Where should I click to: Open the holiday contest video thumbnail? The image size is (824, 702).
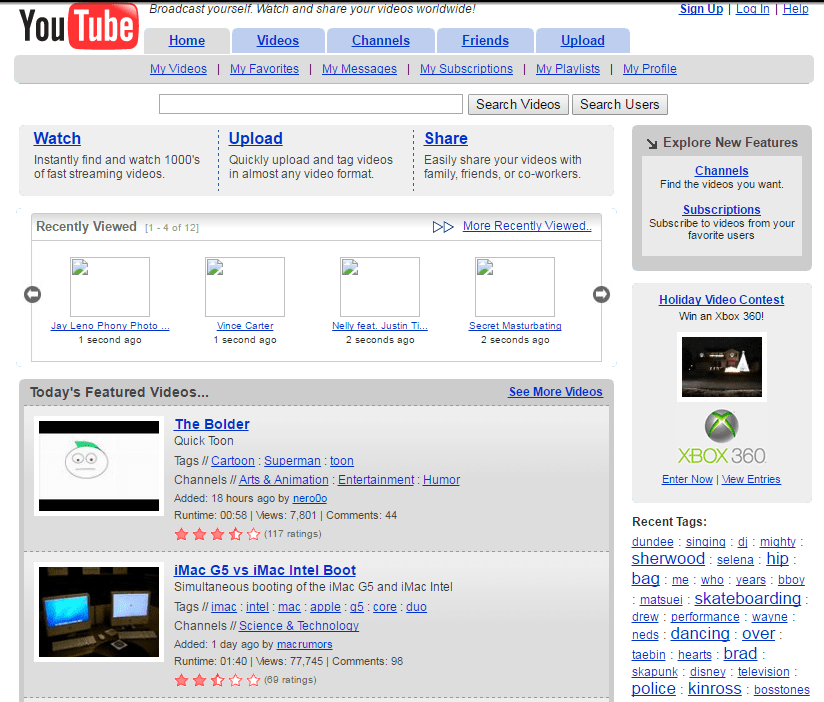pos(722,367)
